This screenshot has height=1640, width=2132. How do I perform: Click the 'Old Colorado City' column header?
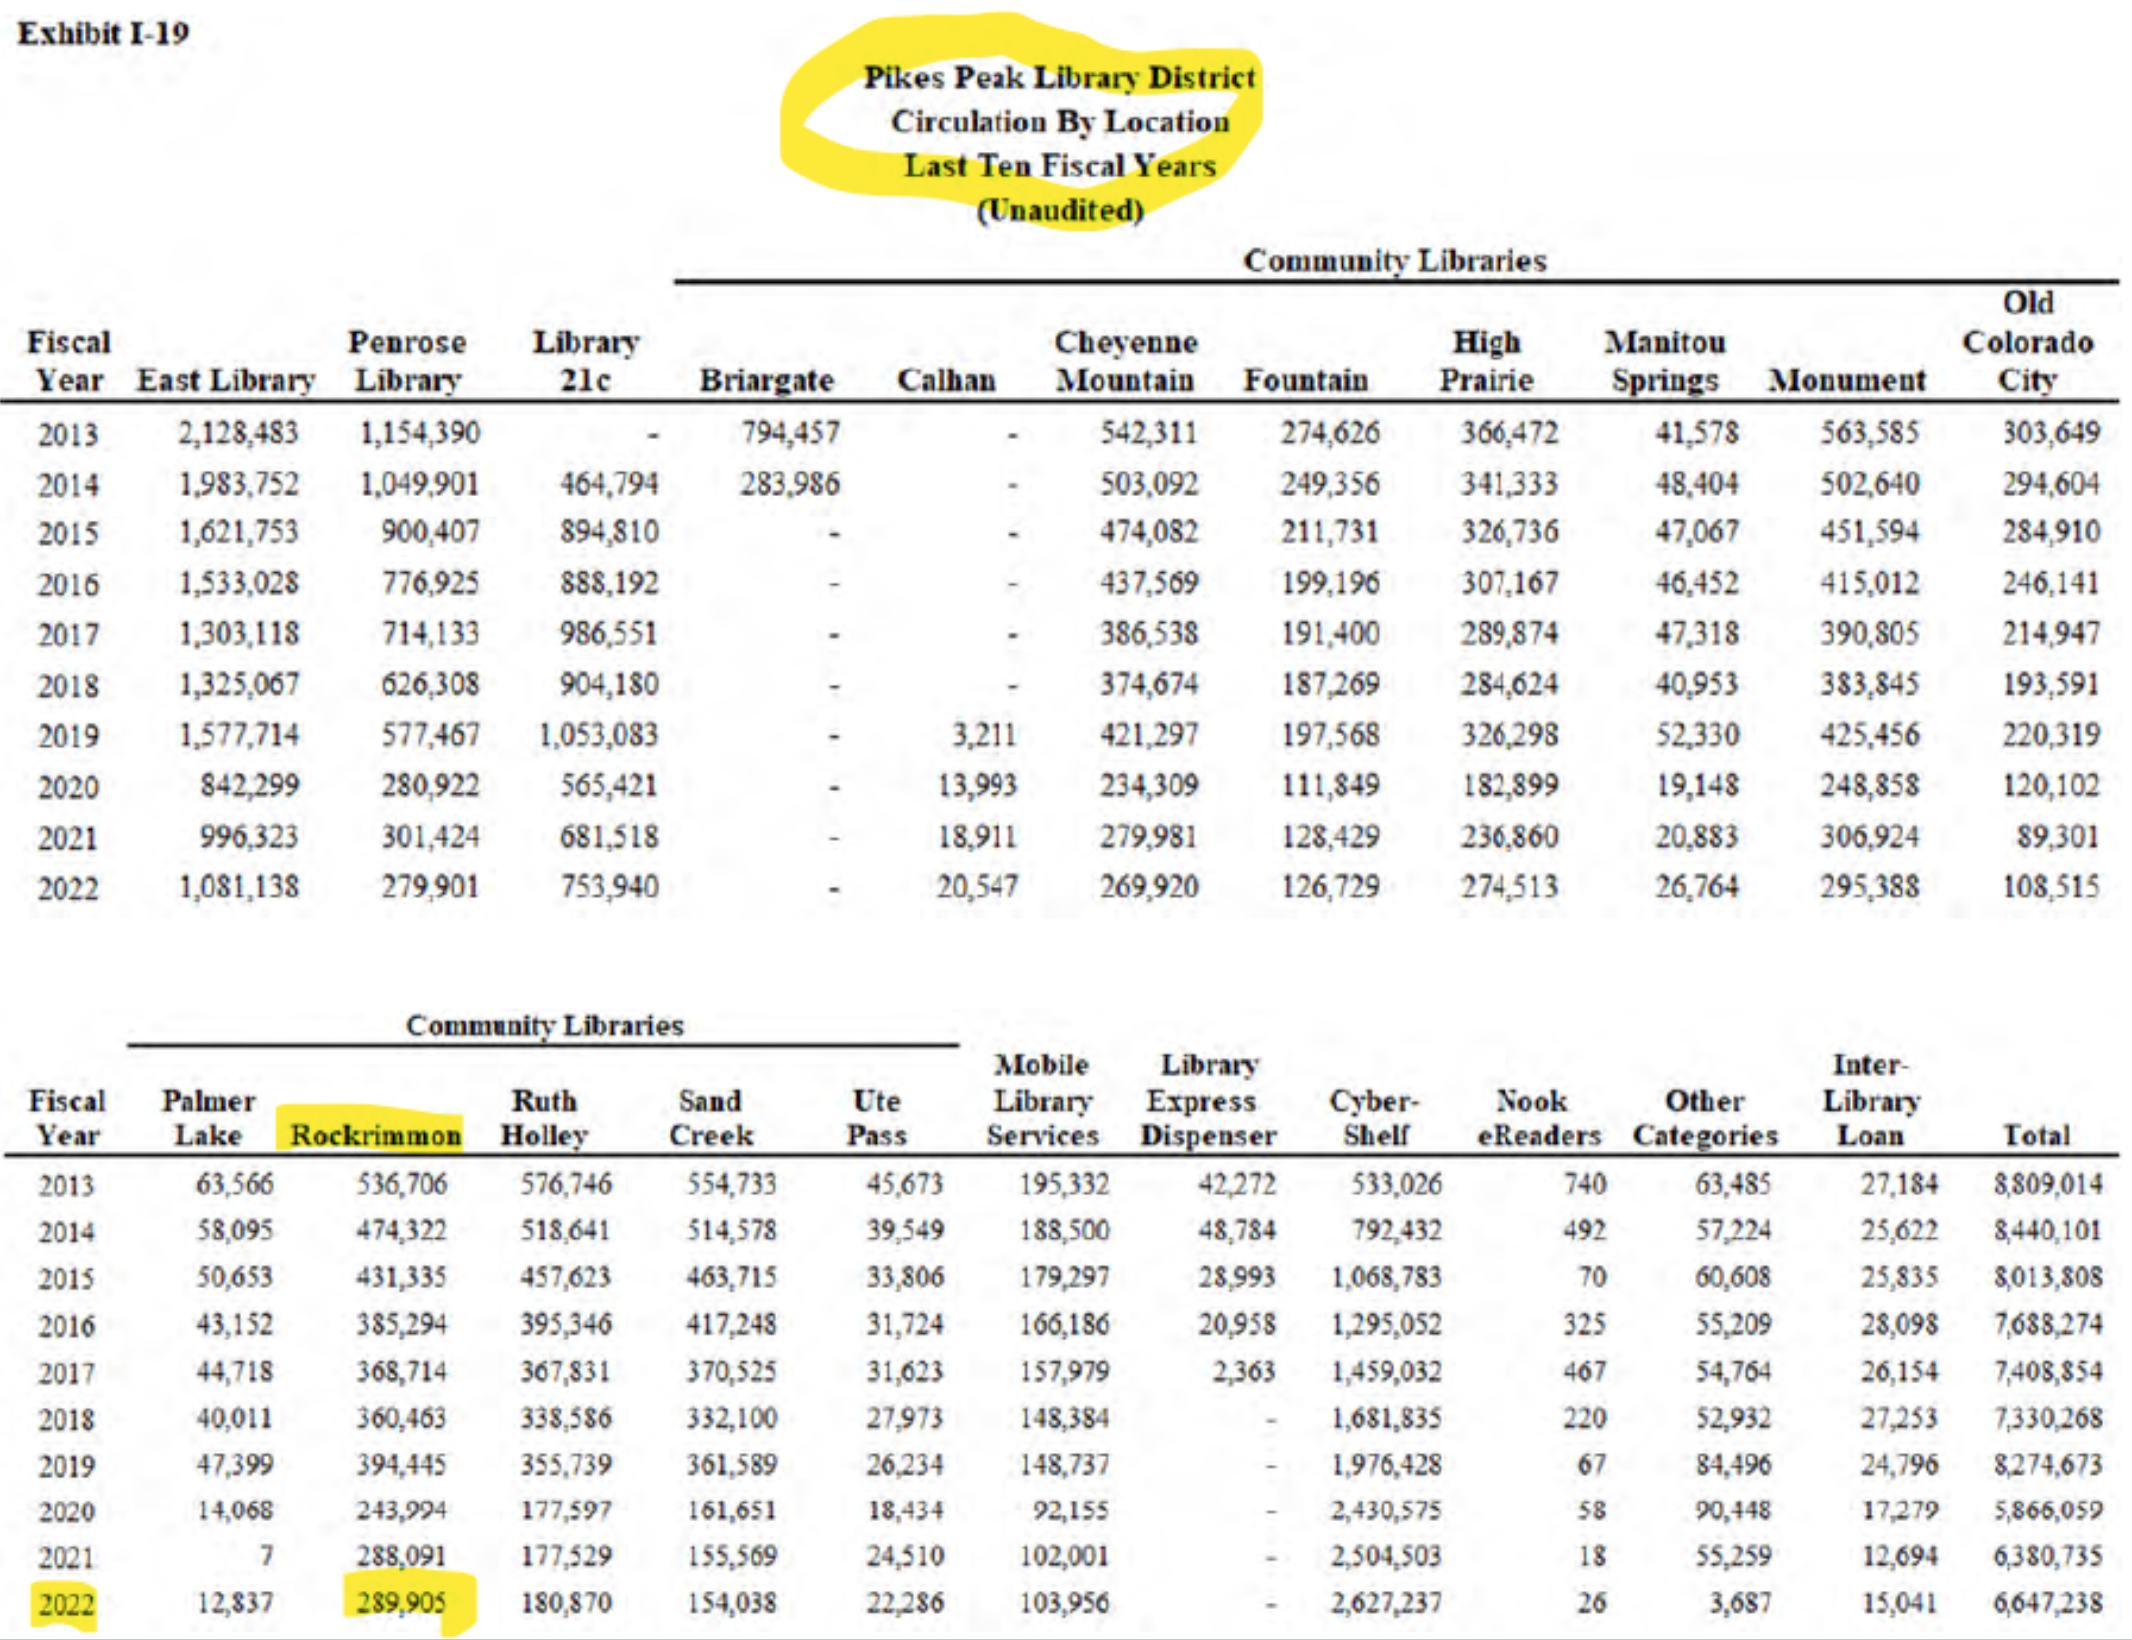pyautogui.click(x=2028, y=341)
